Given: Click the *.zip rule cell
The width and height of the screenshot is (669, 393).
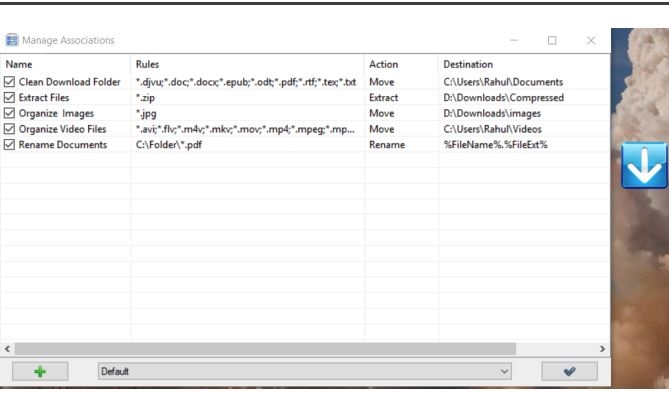Looking at the screenshot, I should coord(145,98).
